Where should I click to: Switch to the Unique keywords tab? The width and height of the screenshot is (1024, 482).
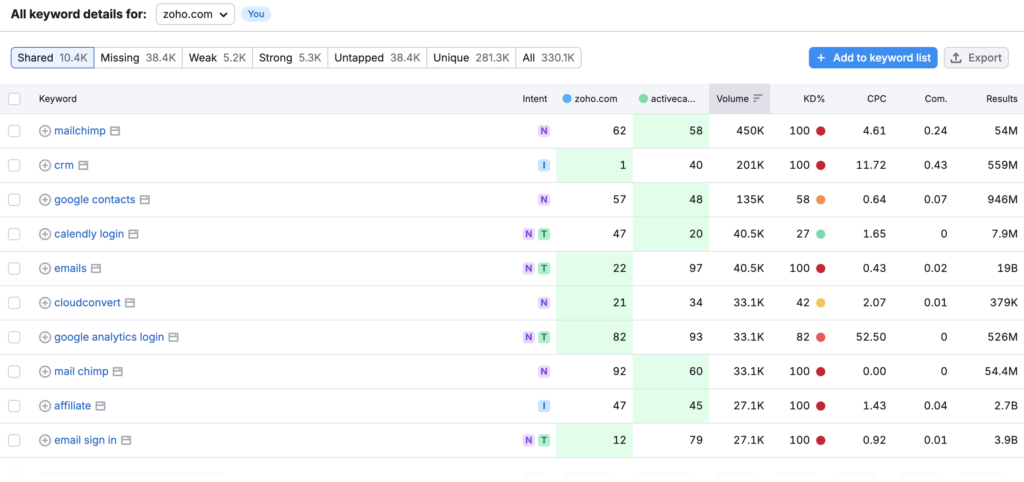pos(471,57)
